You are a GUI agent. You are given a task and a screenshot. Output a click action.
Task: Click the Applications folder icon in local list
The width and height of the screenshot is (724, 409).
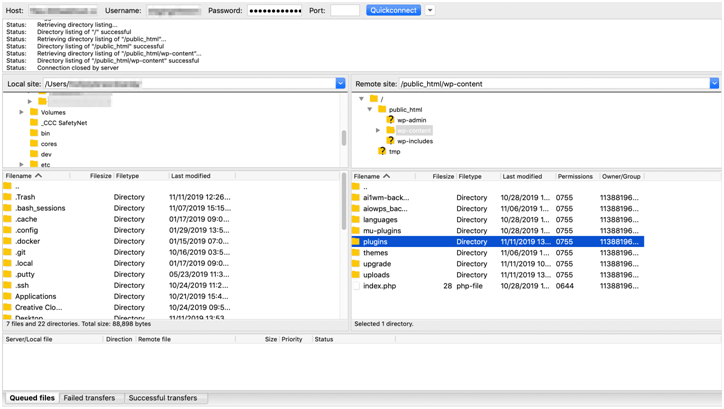[x=8, y=296]
